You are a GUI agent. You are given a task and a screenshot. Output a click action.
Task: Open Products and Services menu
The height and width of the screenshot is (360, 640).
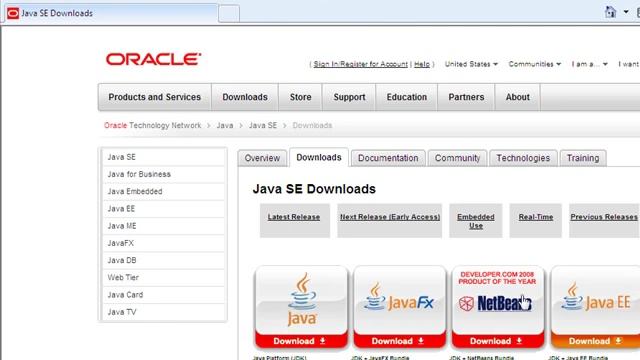pyautogui.click(x=155, y=97)
